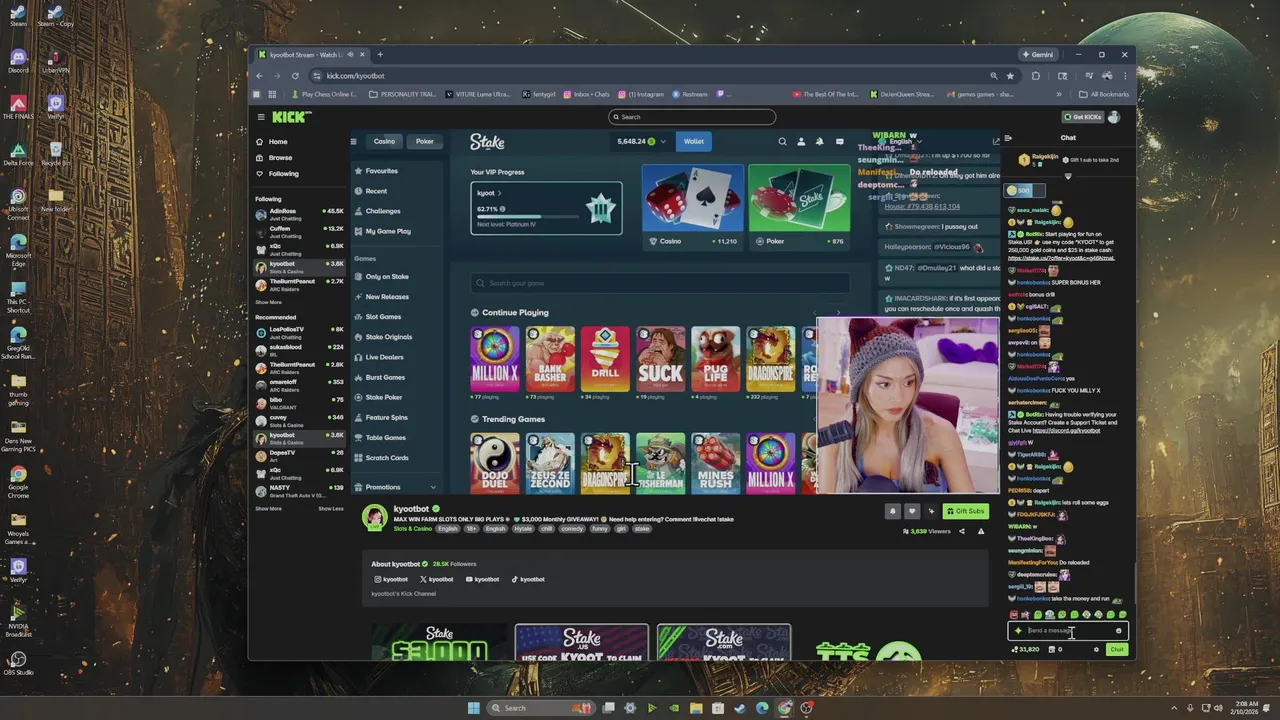Open the Poker promo card
Image resolution: width=1280 pixels, height=720 pixels.
tap(799, 207)
